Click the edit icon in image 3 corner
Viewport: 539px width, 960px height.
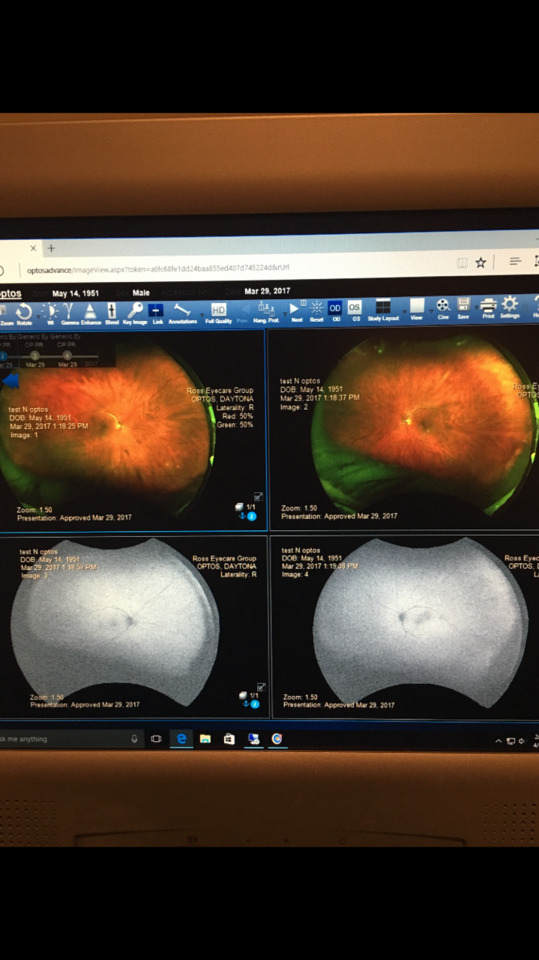tap(261, 687)
